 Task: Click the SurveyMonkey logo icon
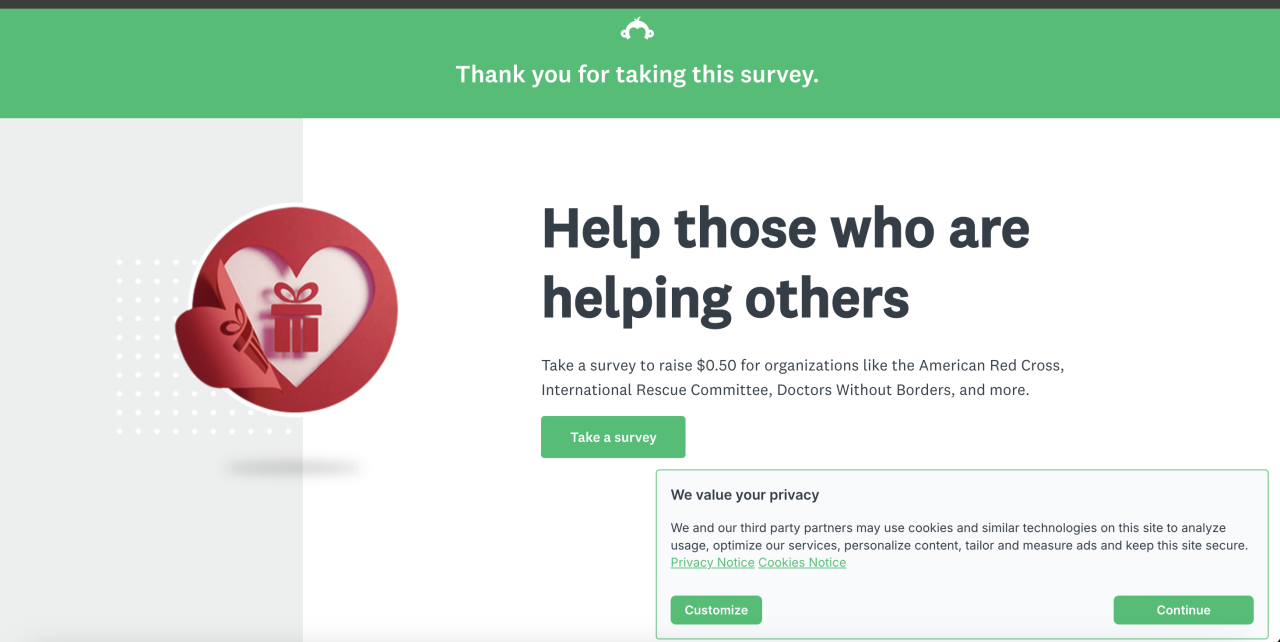point(637,30)
